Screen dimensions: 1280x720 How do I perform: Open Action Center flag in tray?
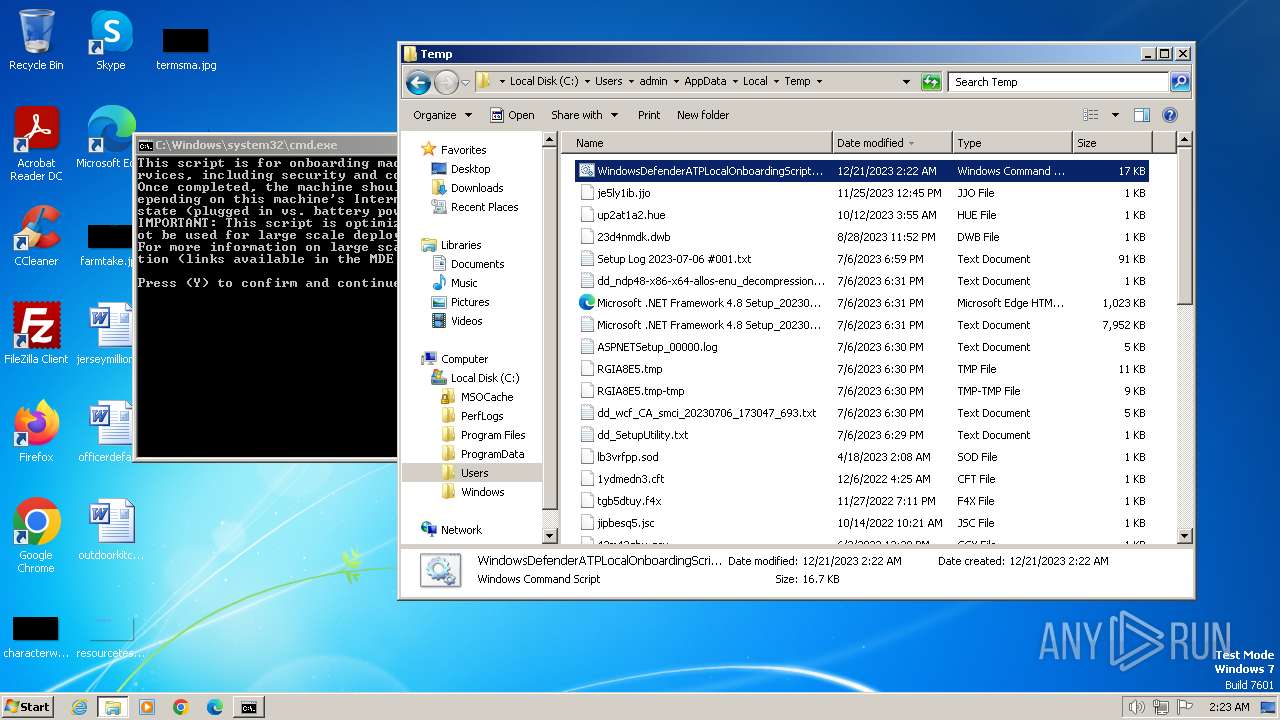pyautogui.click(x=1186, y=707)
